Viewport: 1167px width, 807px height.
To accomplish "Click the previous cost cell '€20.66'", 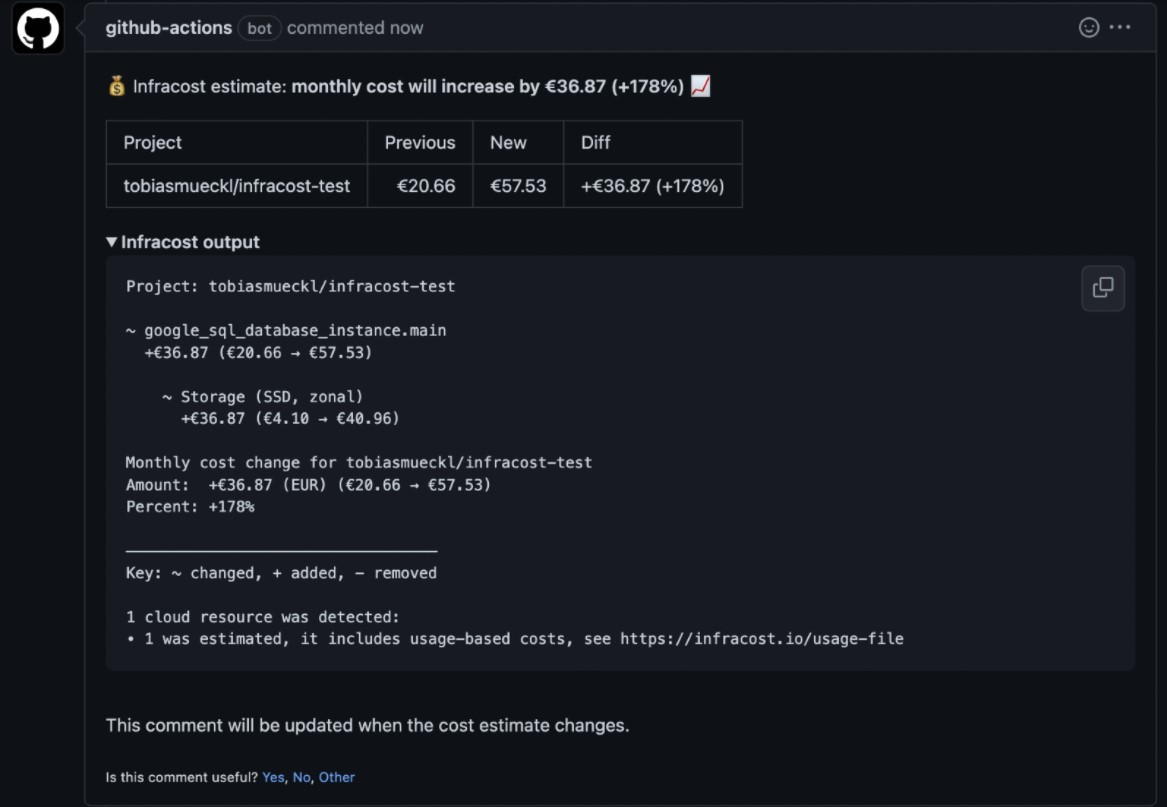I will pos(420,186).
